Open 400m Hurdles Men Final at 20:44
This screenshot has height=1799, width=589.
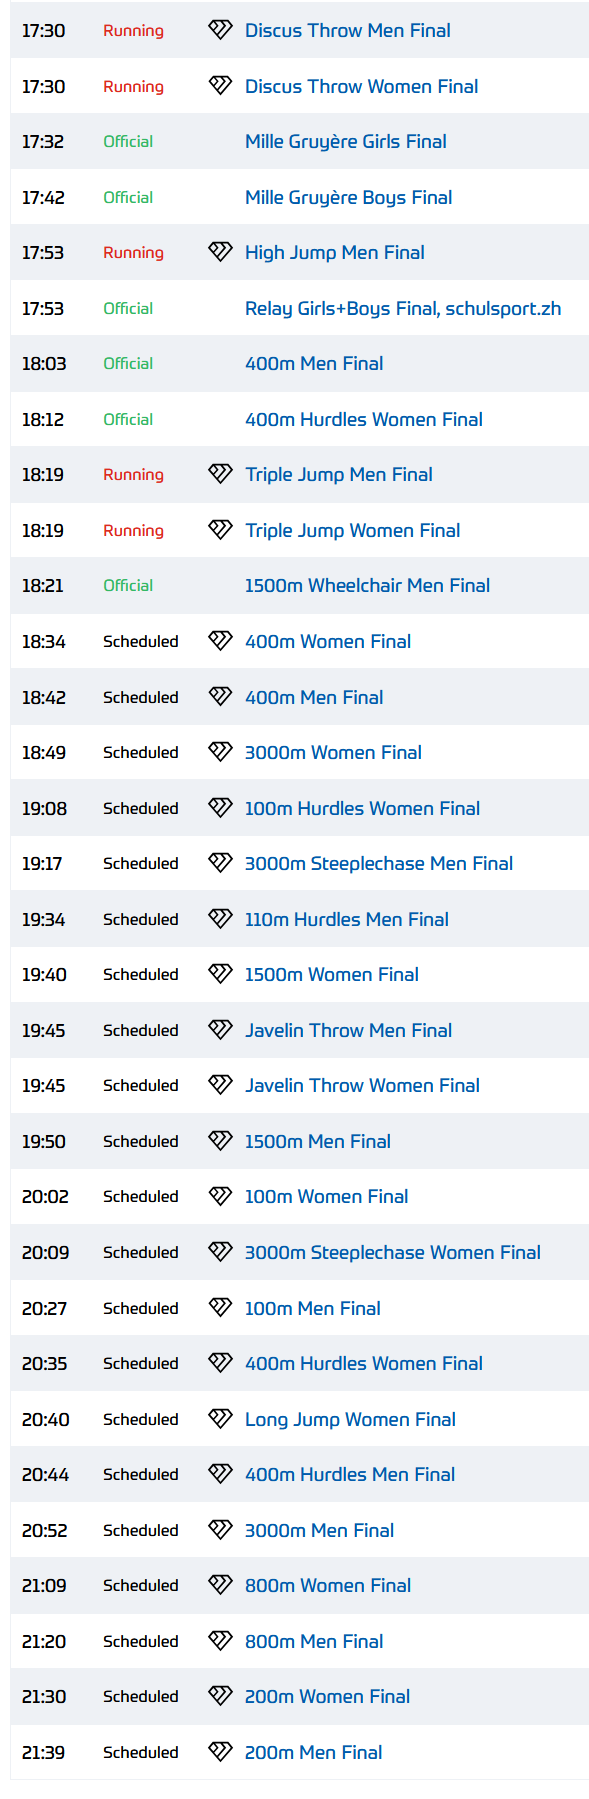pyautogui.click(x=350, y=1474)
